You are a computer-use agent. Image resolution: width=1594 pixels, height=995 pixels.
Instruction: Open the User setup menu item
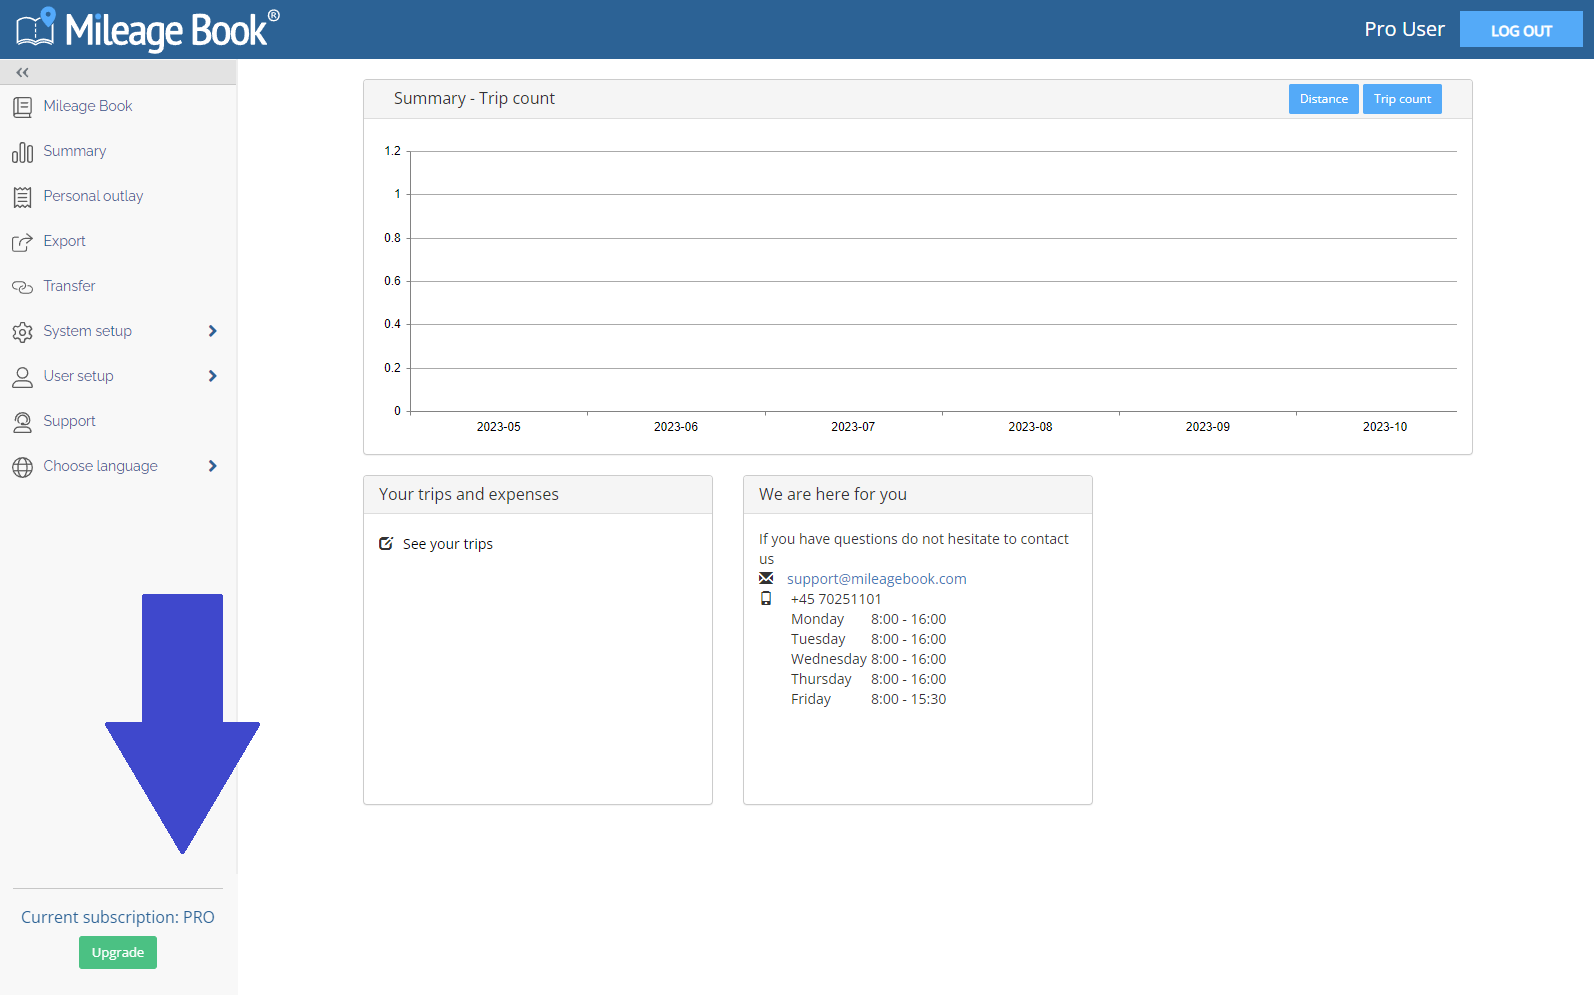78,376
